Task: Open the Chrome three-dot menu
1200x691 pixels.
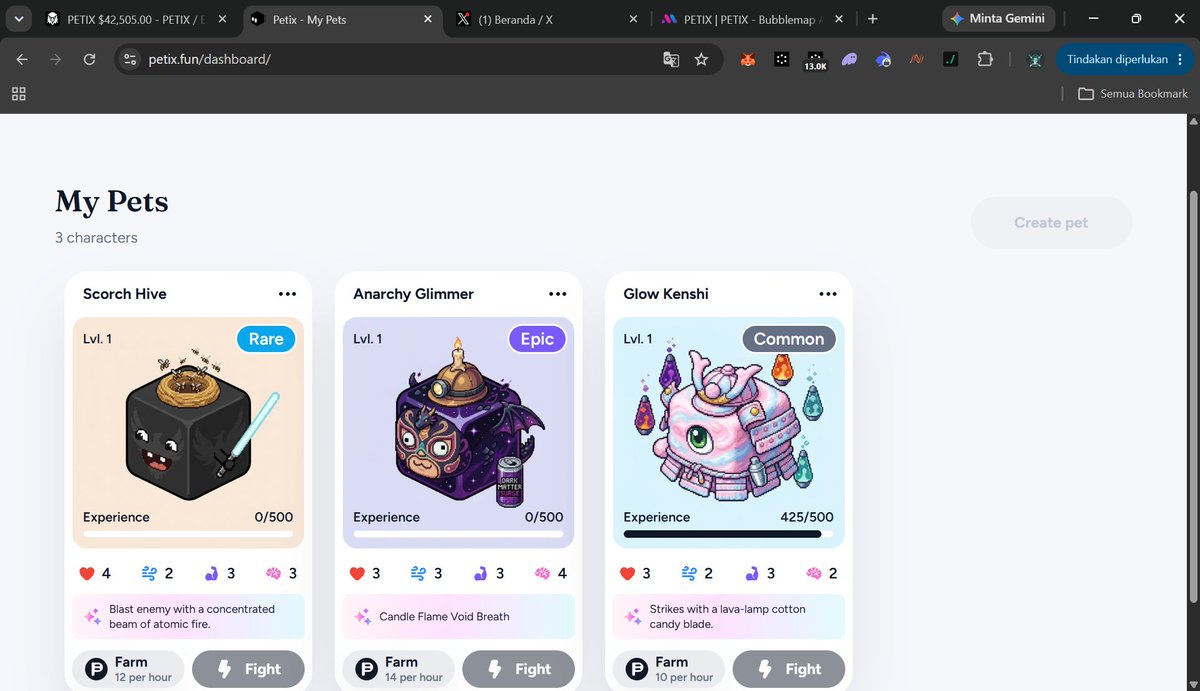Action: click(x=1183, y=60)
